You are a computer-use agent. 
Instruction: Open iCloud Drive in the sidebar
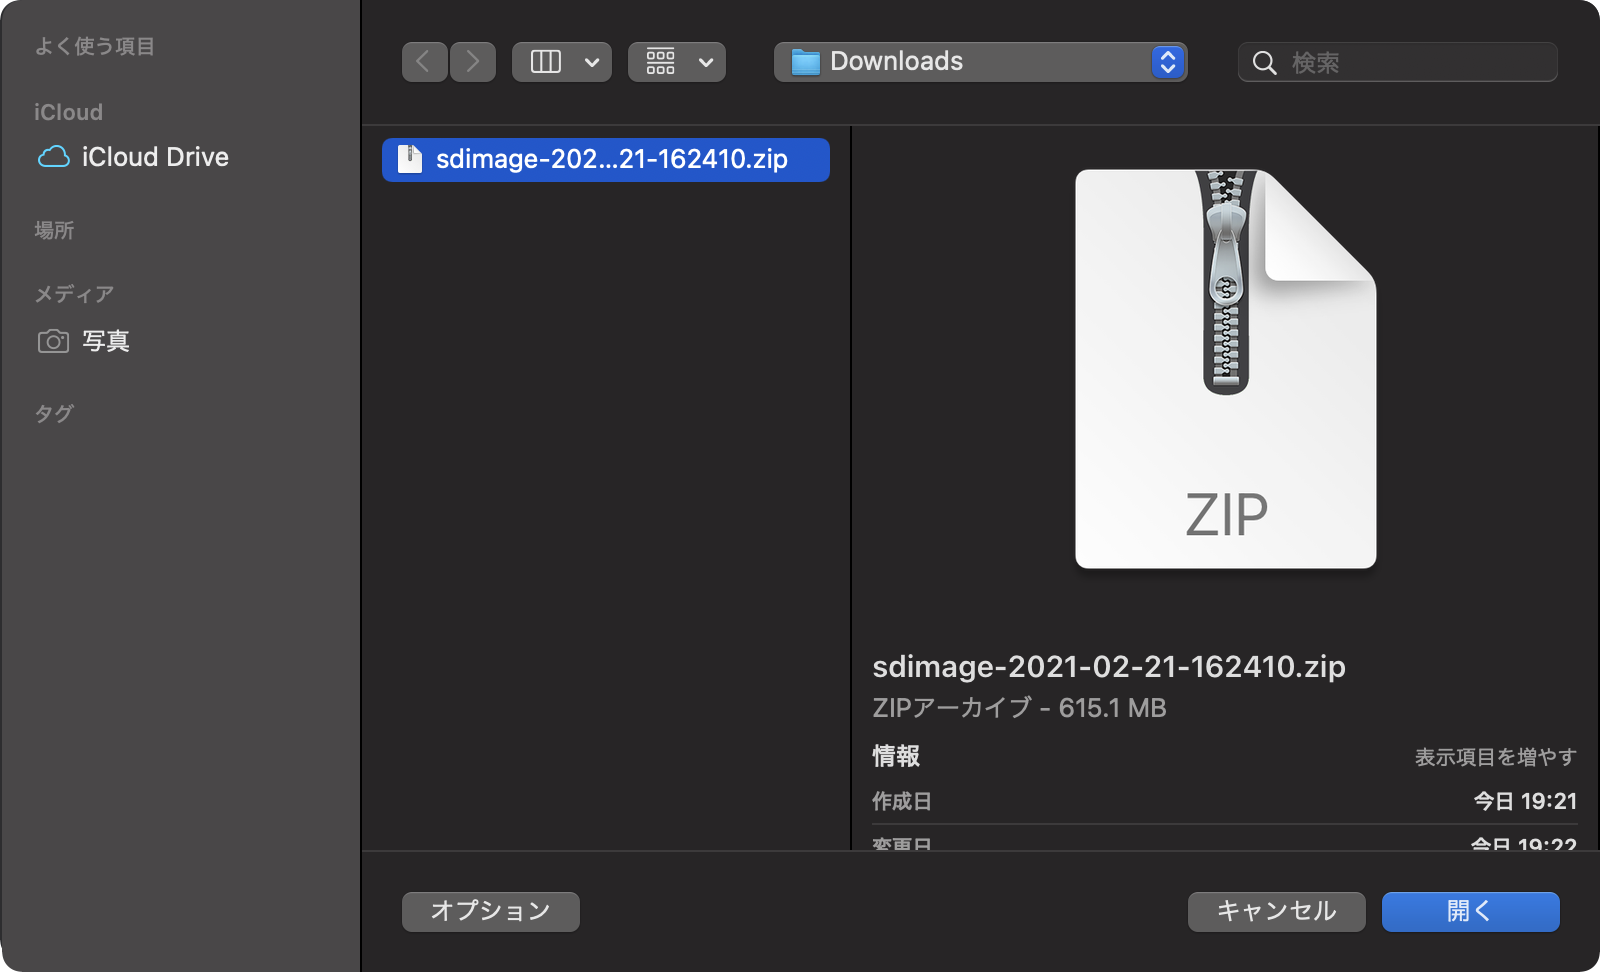pyautogui.click(x=155, y=157)
